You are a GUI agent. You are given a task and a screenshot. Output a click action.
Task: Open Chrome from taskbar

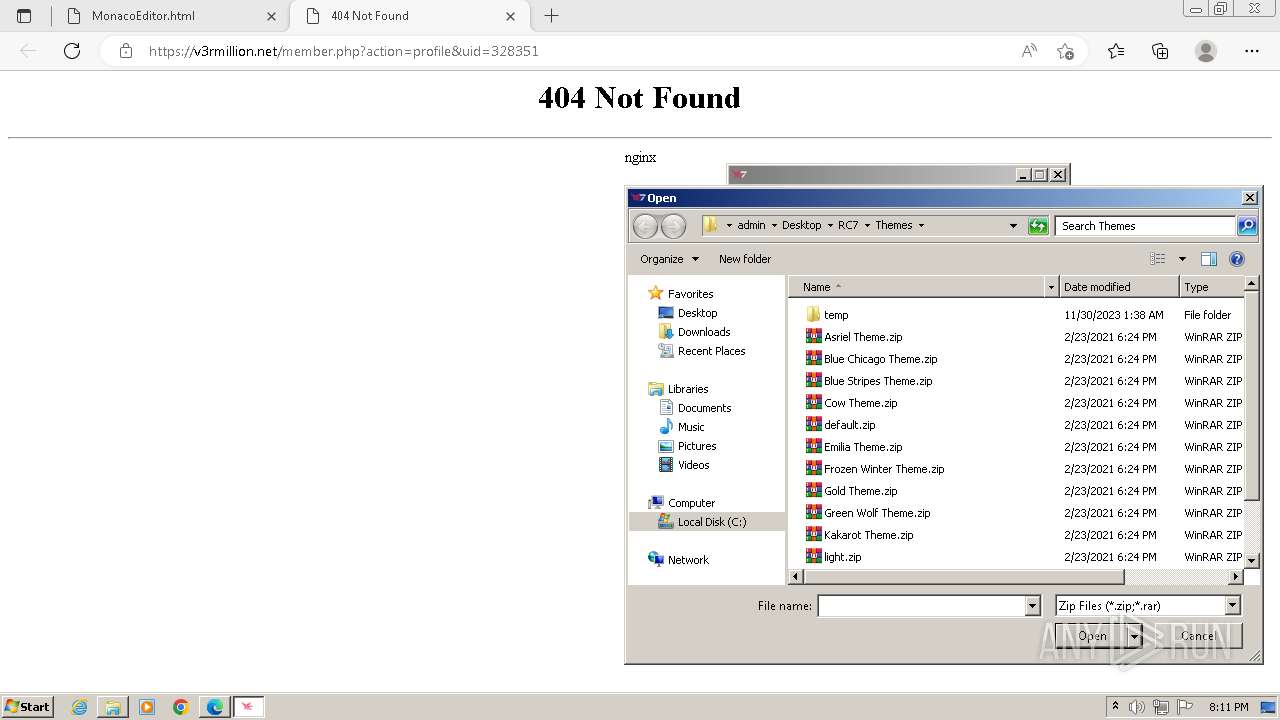181,707
